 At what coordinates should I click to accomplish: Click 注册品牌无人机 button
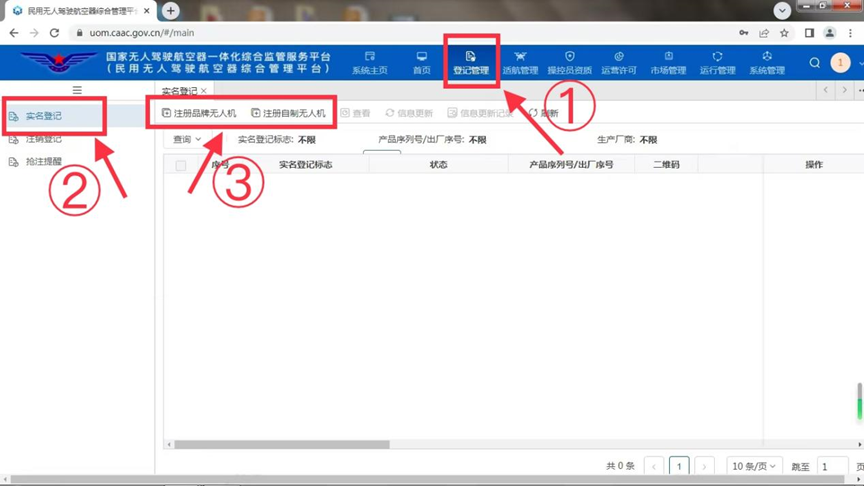pyautogui.click(x=199, y=113)
